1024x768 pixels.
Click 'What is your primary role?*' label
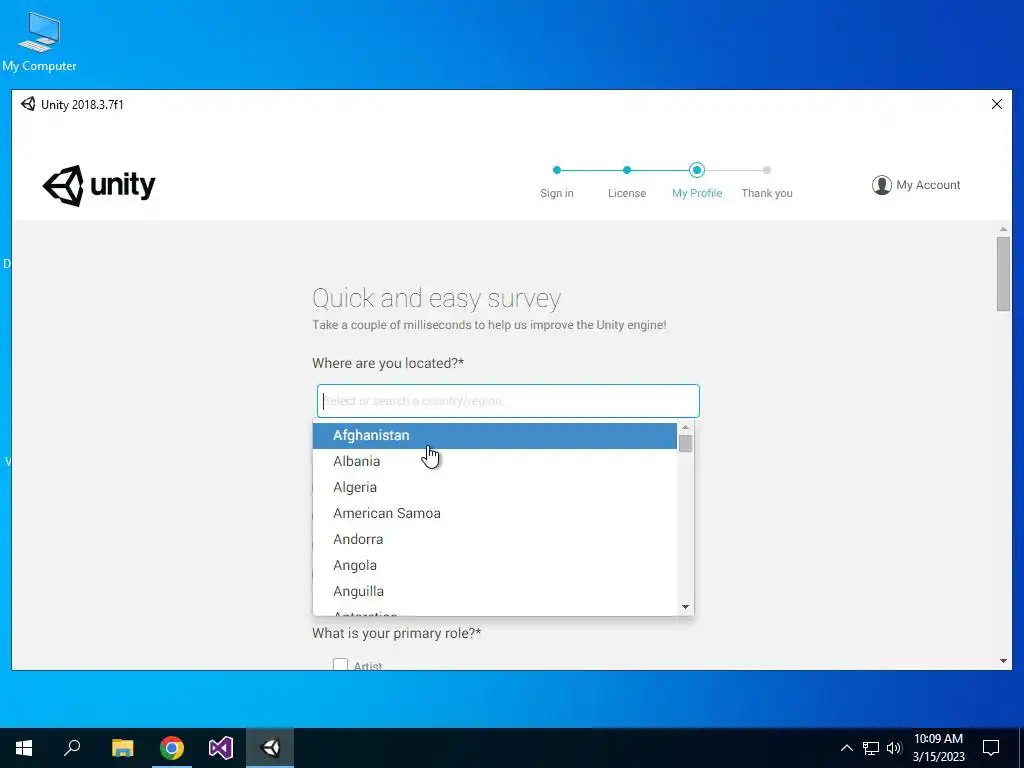click(396, 633)
